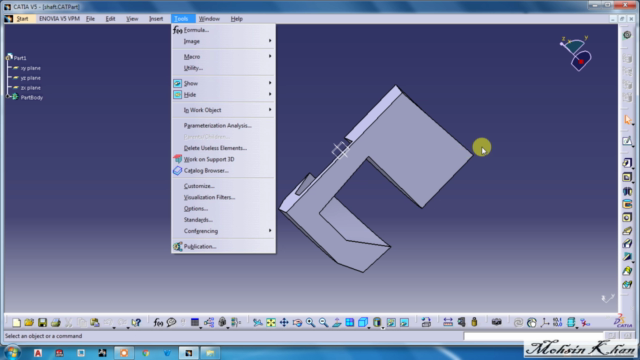This screenshot has width=640, height=360.
Task: Click the Hide/Show toolbar icon
Action: [391, 322]
